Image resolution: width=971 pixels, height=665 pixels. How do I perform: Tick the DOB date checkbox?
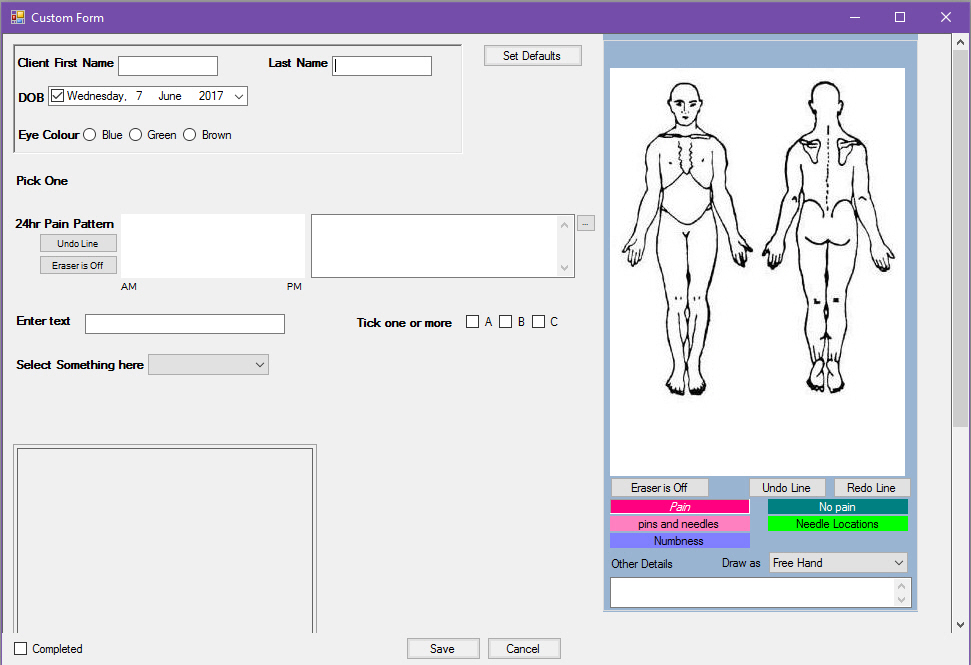coord(57,96)
